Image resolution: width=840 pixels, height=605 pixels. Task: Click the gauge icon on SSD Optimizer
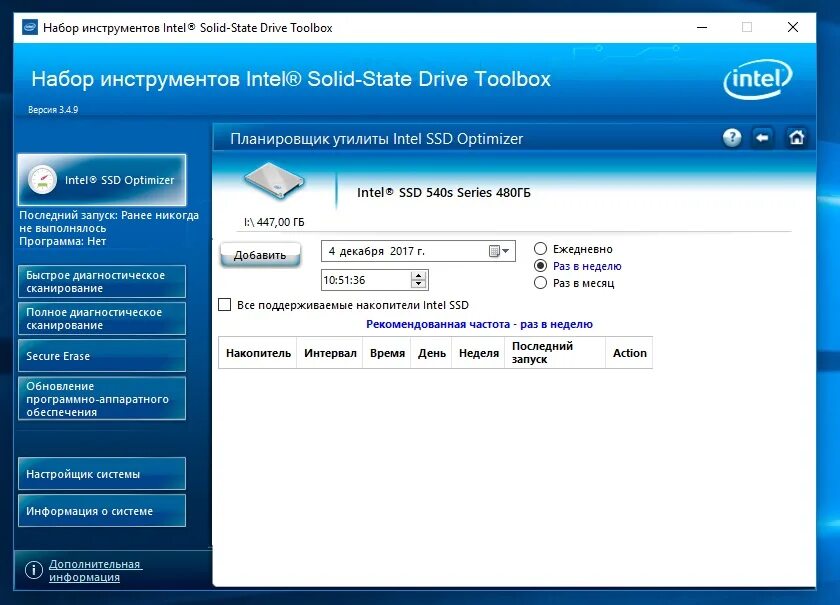[42, 180]
